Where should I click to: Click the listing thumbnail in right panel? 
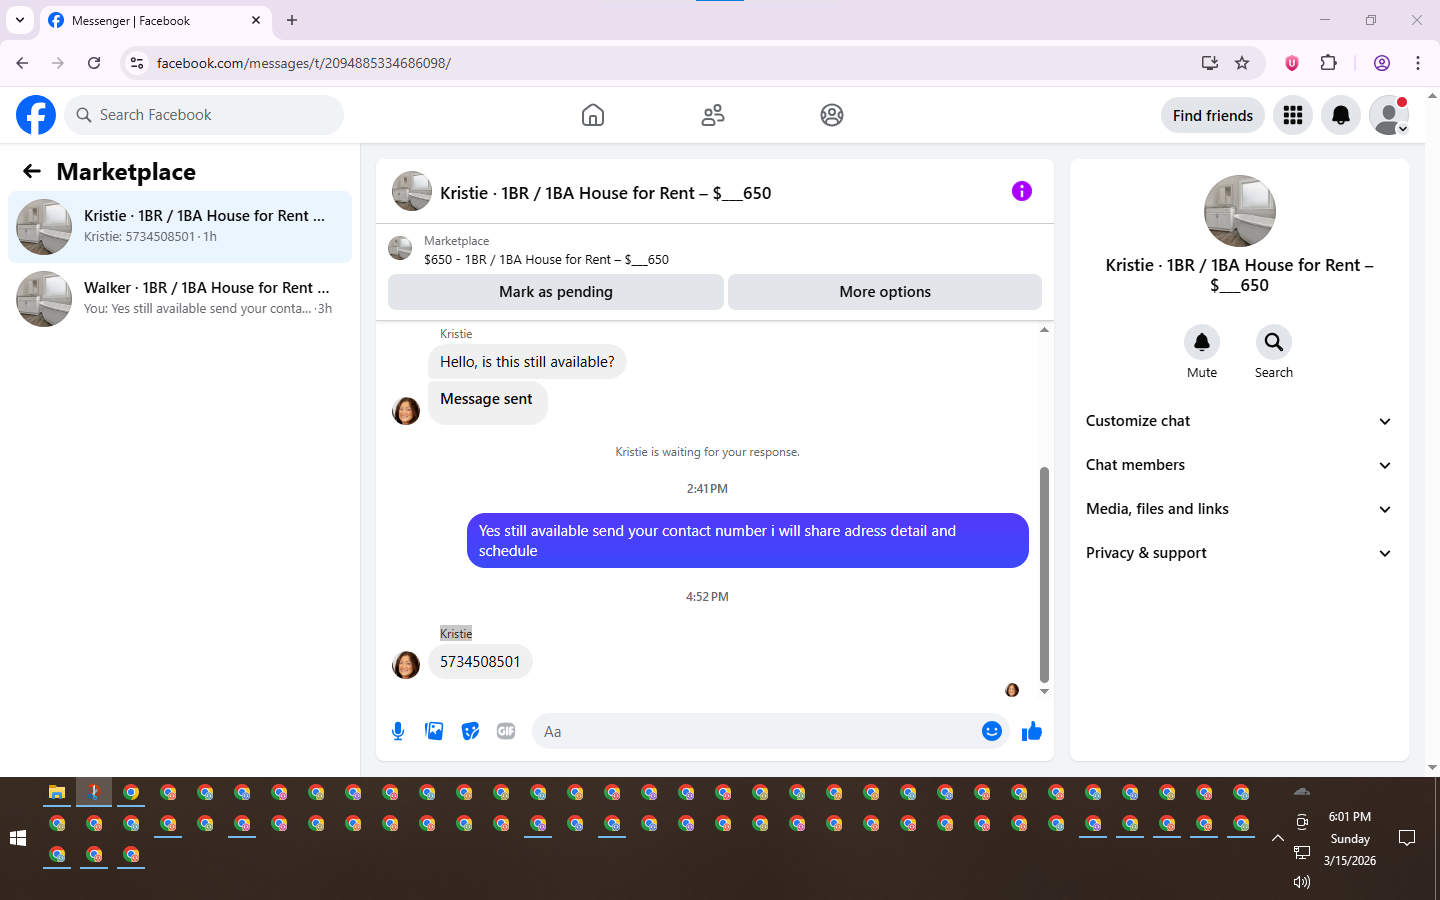(x=1240, y=211)
